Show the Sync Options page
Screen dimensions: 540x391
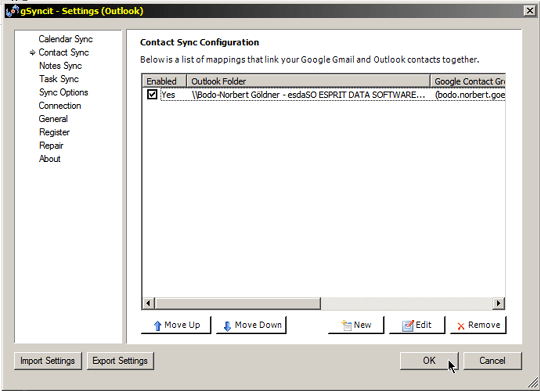[x=63, y=92]
